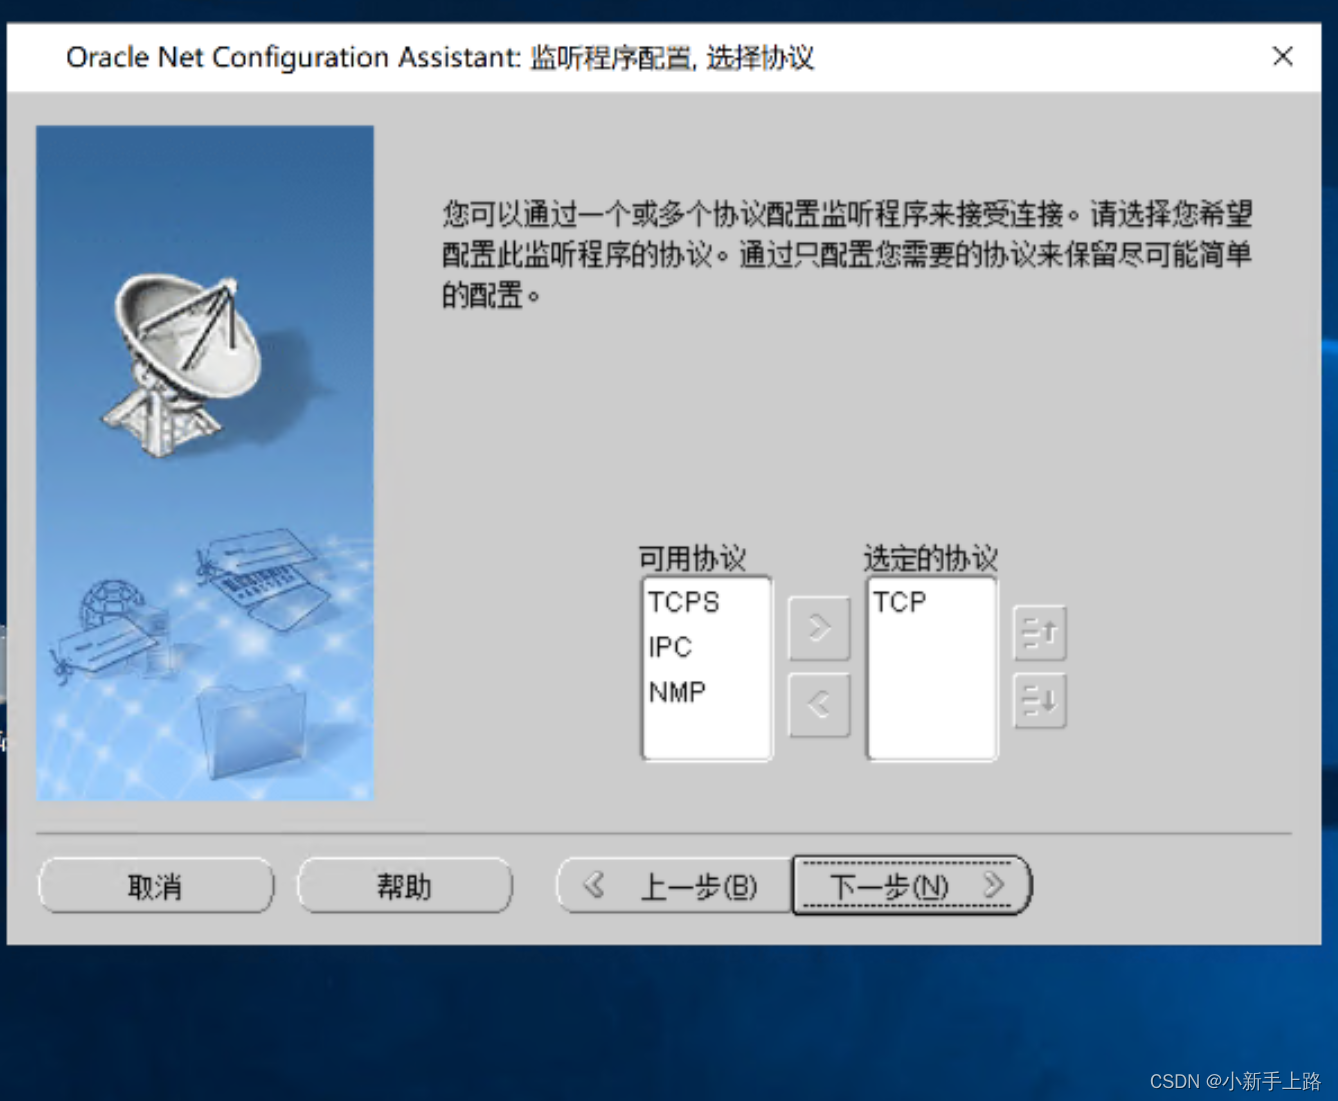
Task: Select IPC in available protocols list
Action: coord(670,647)
